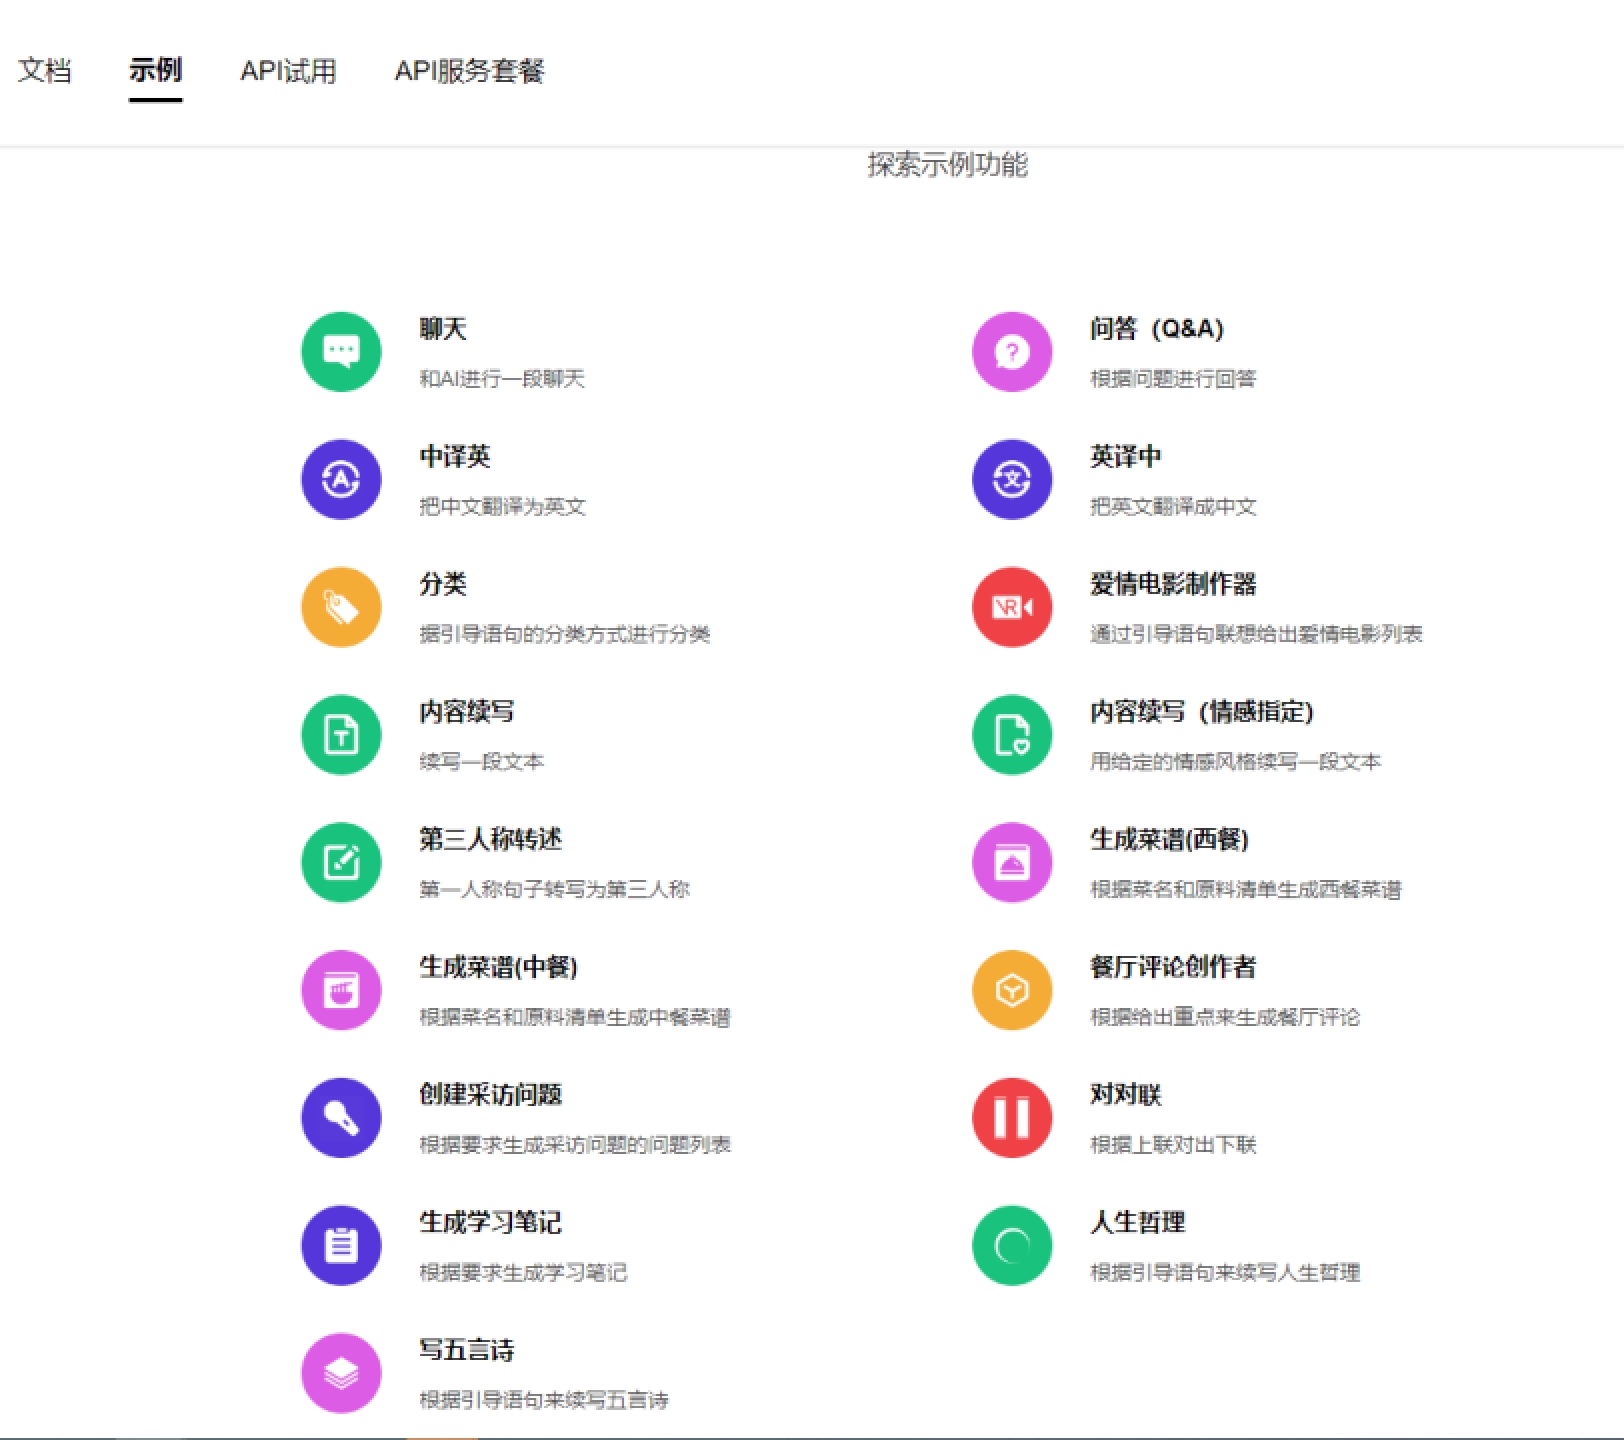The height and width of the screenshot is (1440, 1624).
Task: Click the 探索示例功能 heading text
Action: [x=948, y=165]
